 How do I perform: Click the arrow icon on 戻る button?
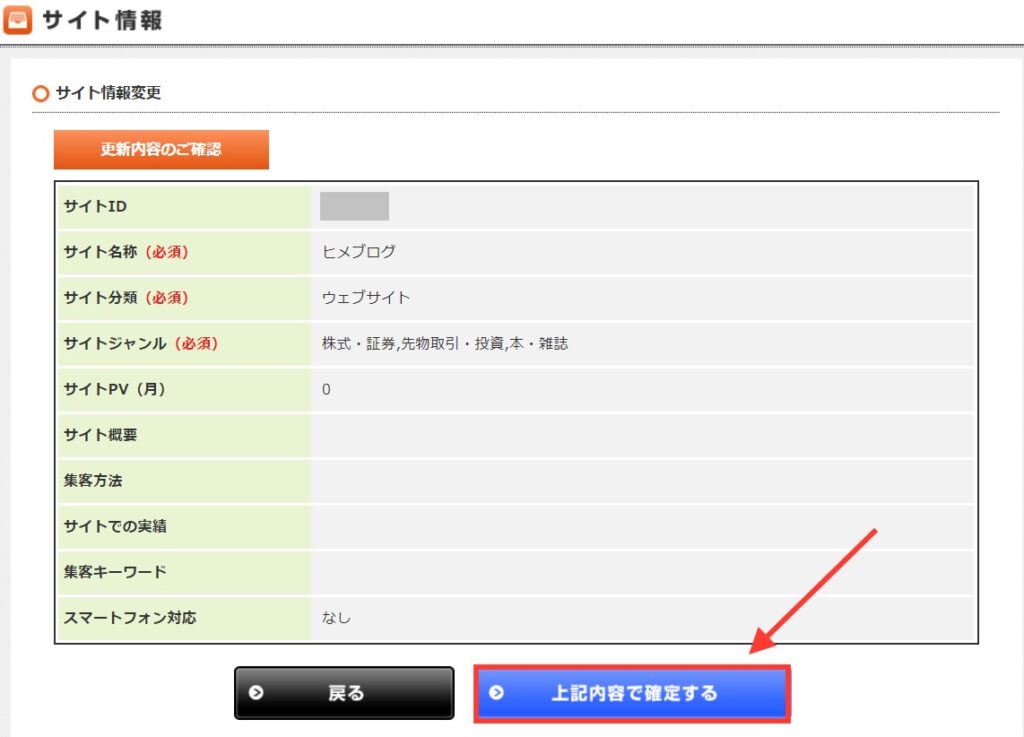tap(257, 693)
